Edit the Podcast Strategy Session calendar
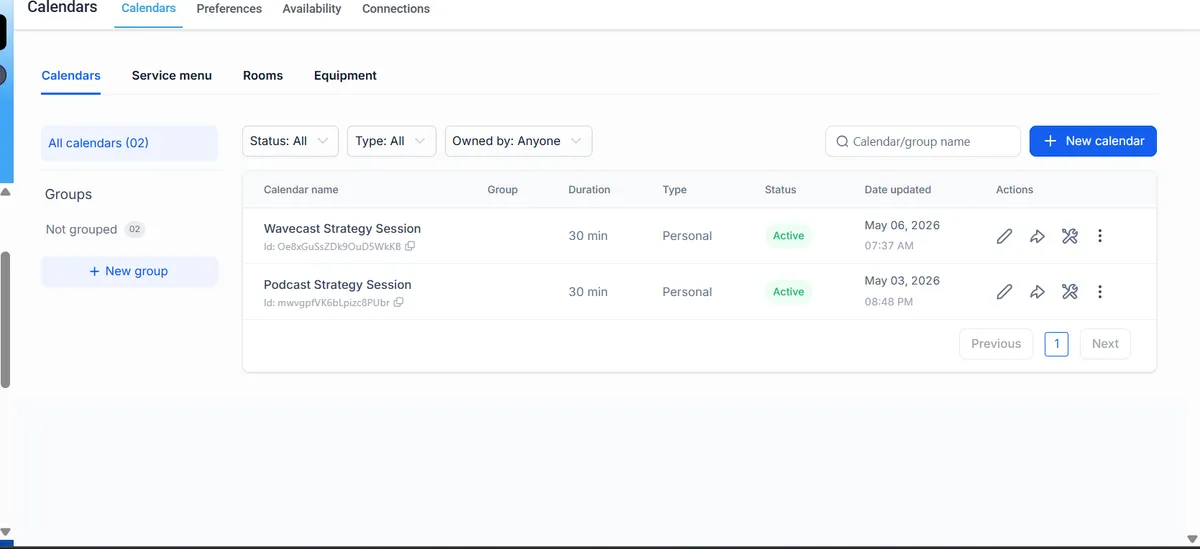The image size is (1200, 549). 1005,292
